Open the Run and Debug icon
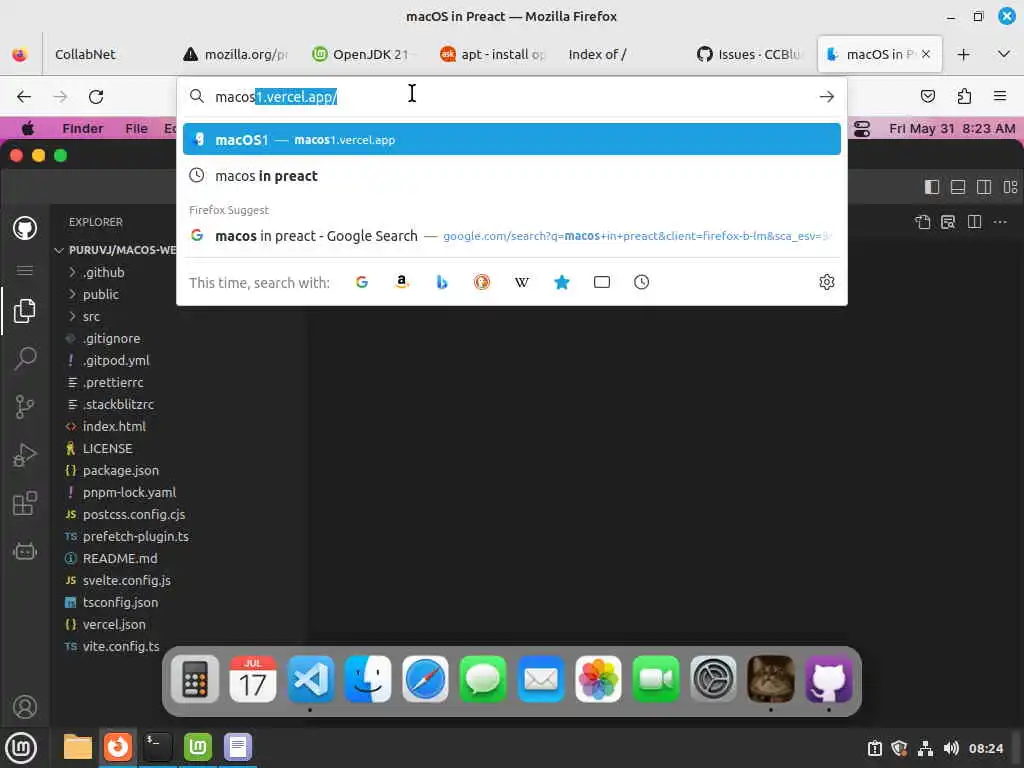 (x=25, y=455)
